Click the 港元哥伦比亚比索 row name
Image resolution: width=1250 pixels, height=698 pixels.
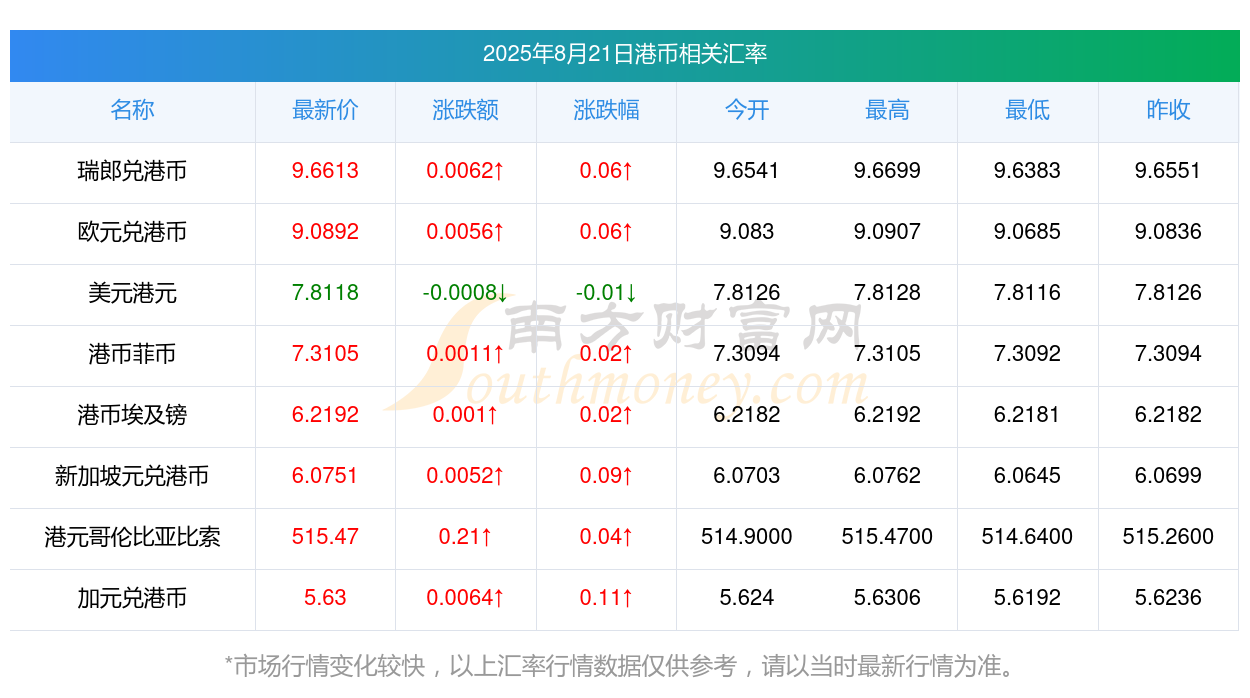click(x=132, y=537)
